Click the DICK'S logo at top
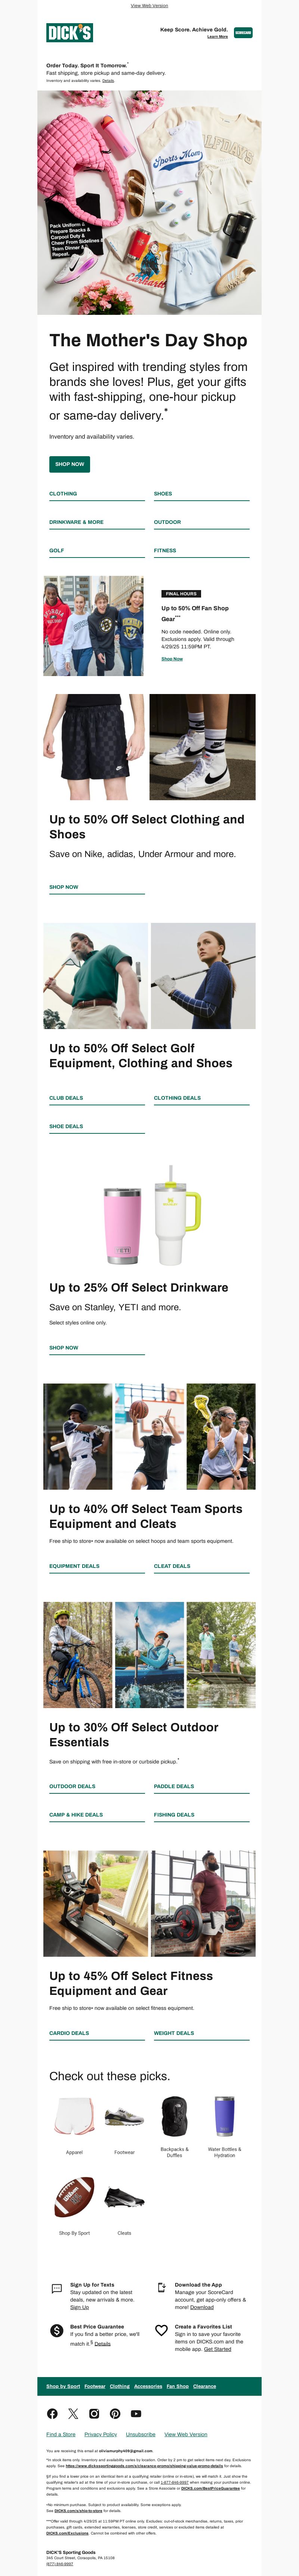This screenshot has height=2576, width=299. tap(69, 33)
